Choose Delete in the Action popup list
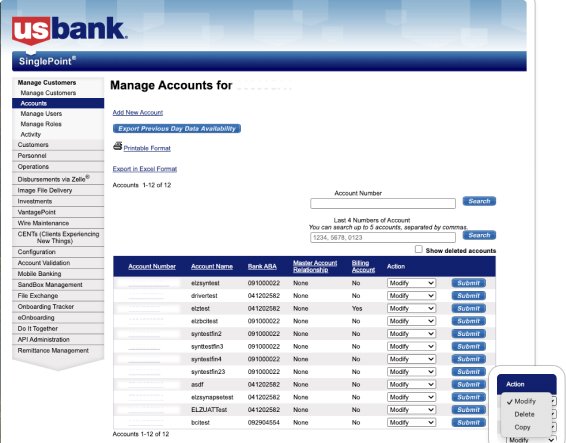The height and width of the screenshot is (443, 566). (x=524, y=414)
